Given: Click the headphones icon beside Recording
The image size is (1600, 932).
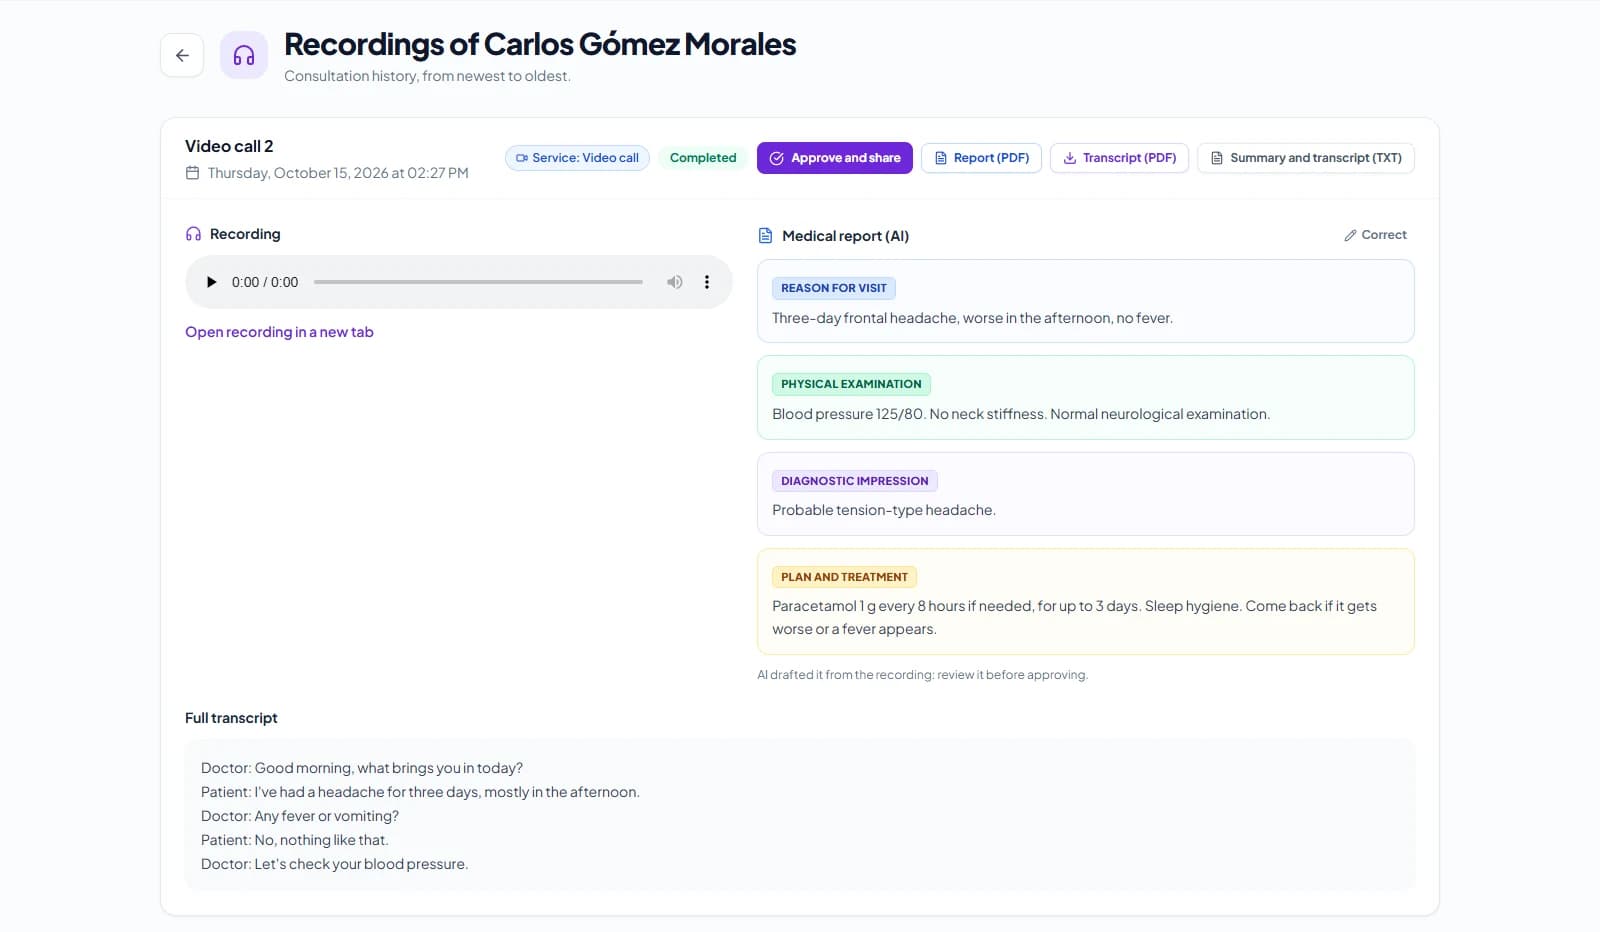Looking at the screenshot, I should [x=193, y=234].
